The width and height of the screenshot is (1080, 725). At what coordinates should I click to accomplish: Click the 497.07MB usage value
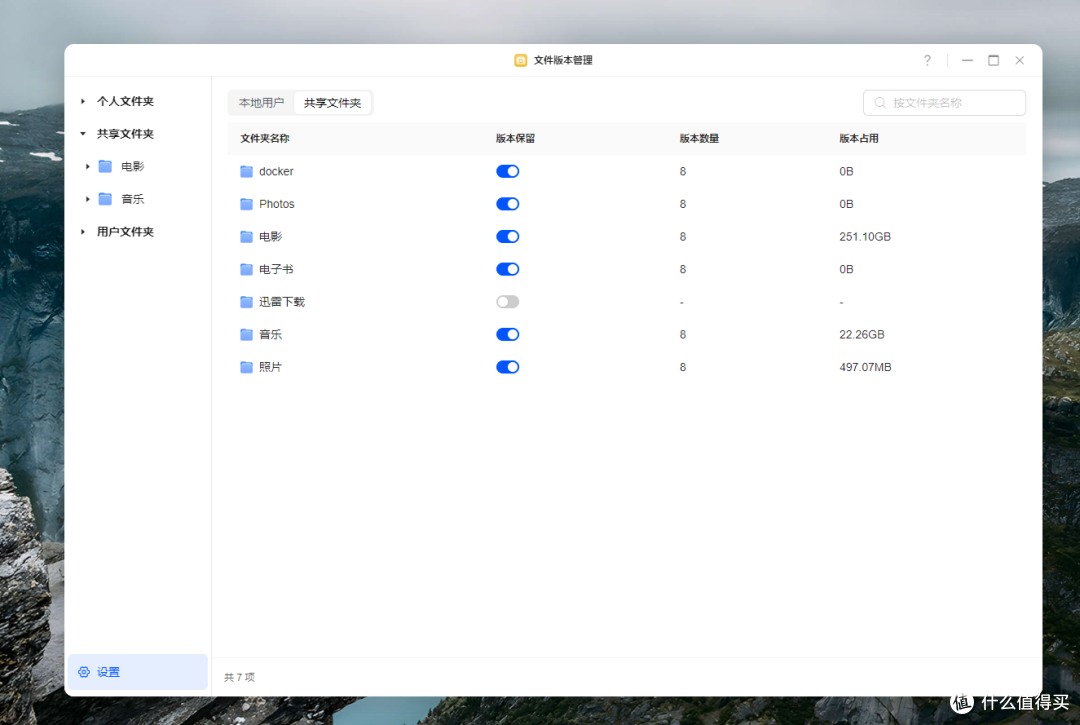coord(865,367)
